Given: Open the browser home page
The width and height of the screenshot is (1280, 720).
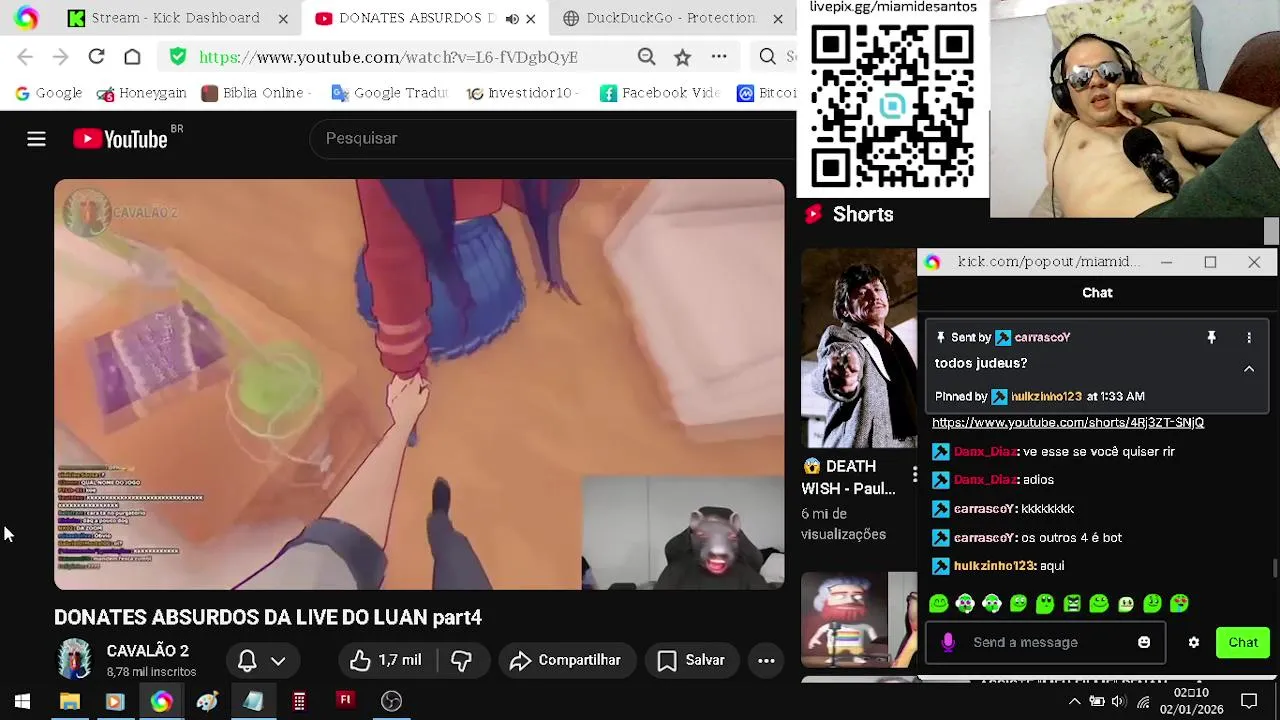Looking at the screenshot, I should coord(132,57).
